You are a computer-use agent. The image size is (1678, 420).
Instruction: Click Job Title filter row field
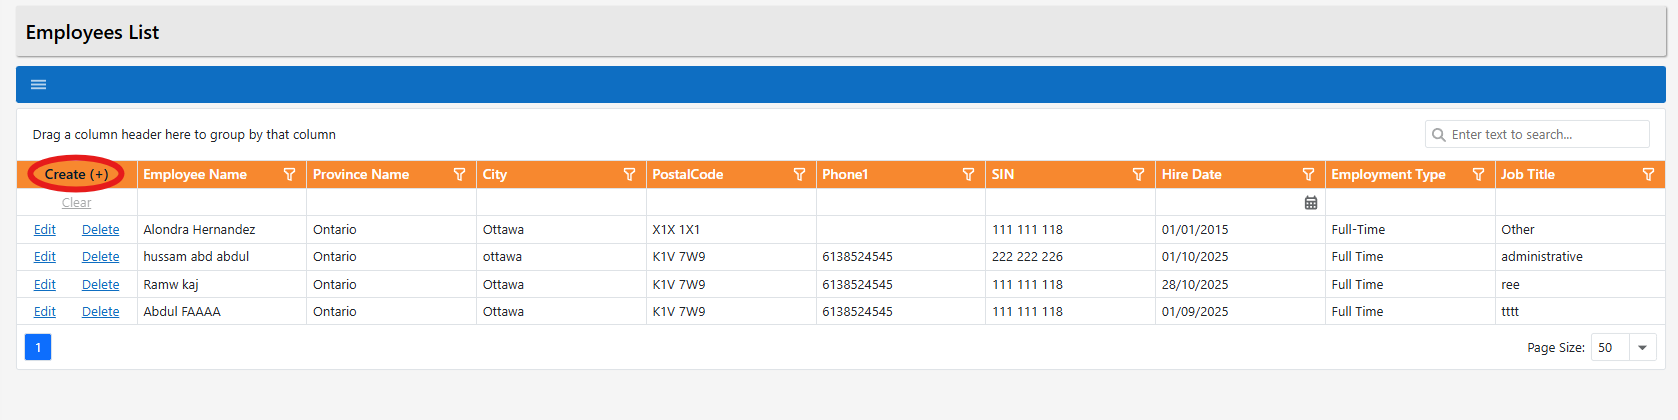pyautogui.click(x=1580, y=202)
